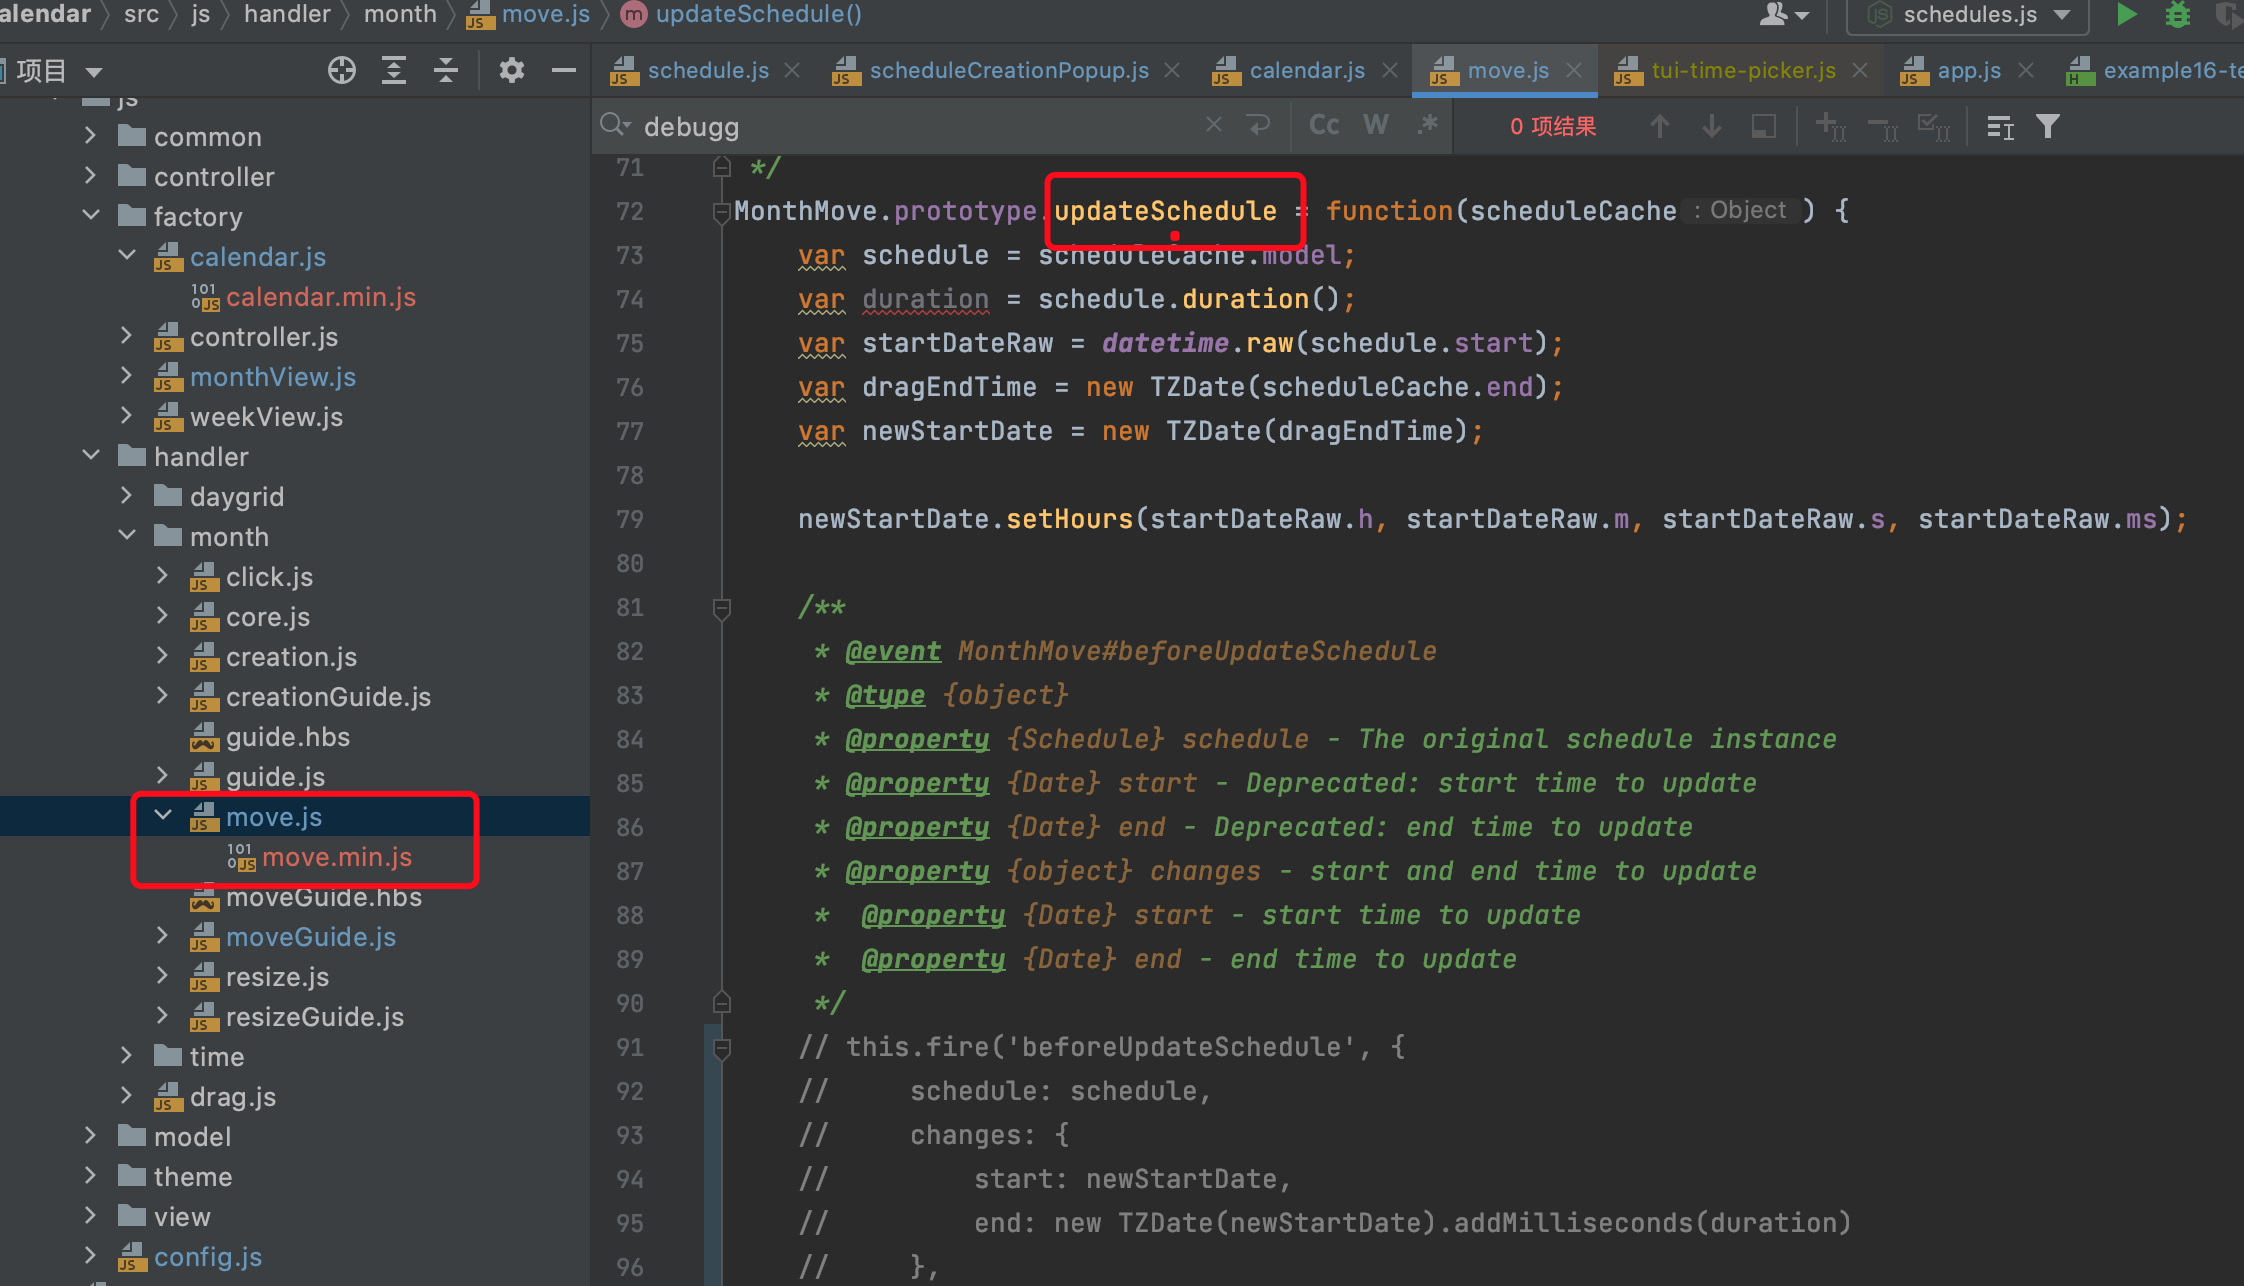The image size is (2244, 1286).
Task: Click the locate-in-project crosshair icon
Action: pos(342,70)
